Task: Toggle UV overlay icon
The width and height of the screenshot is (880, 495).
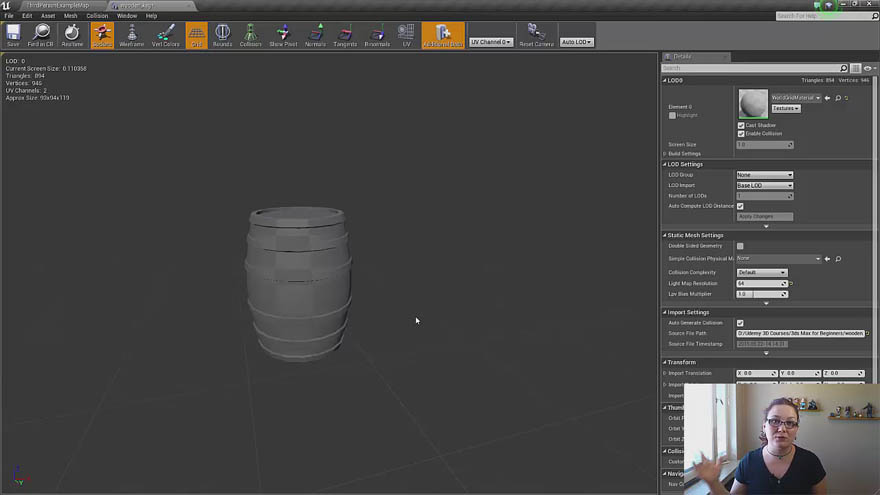Action: click(x=406, y=35)
